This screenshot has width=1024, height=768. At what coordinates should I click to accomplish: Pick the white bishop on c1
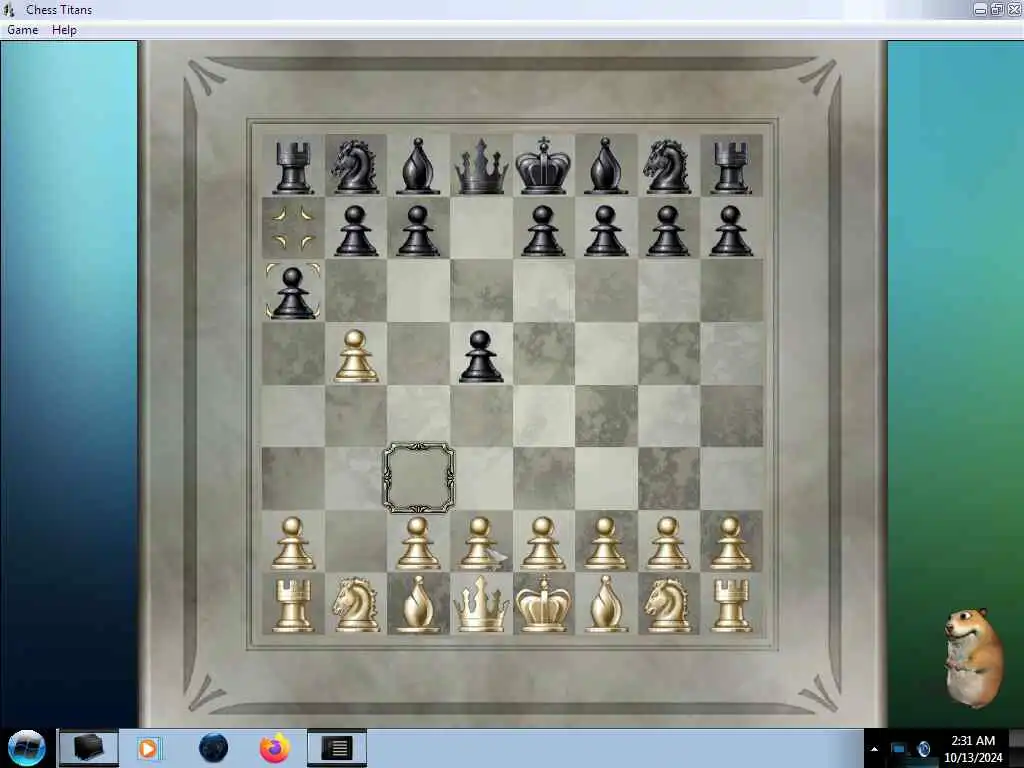(x=418, y=604)
